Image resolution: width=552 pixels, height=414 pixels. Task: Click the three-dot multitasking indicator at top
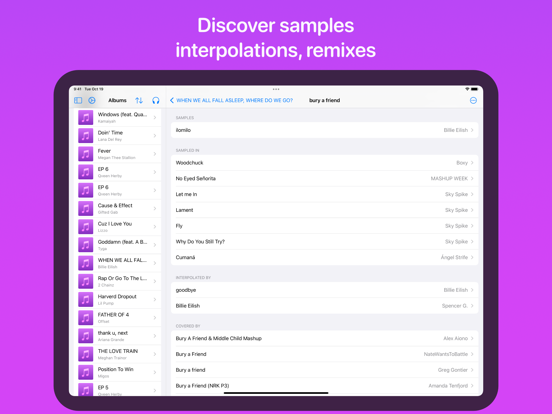click(276, 89)
